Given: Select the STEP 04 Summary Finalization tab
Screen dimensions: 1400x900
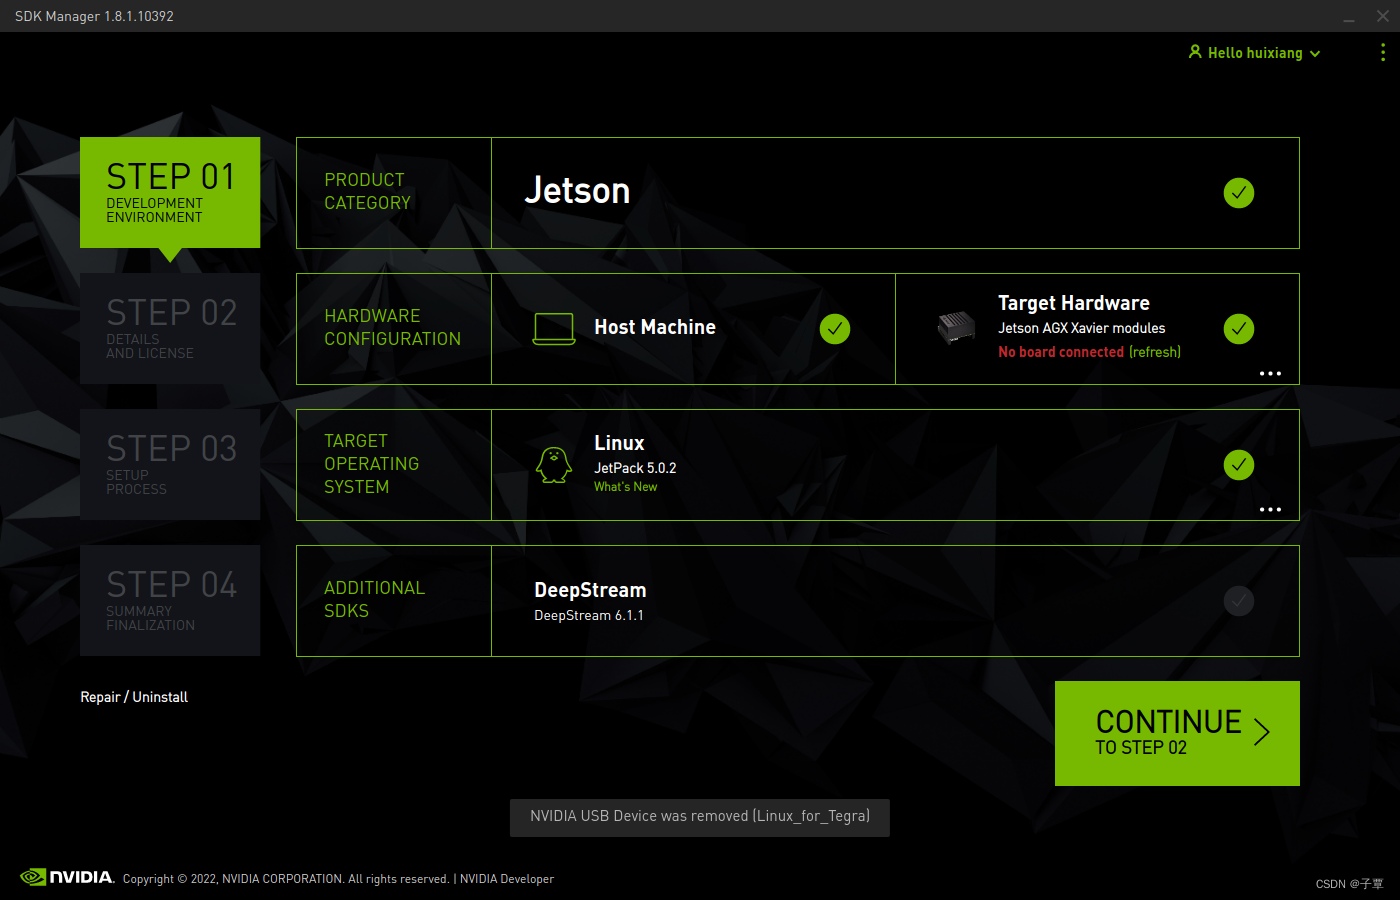Looking at the screenshot, I should click(170, 601).
